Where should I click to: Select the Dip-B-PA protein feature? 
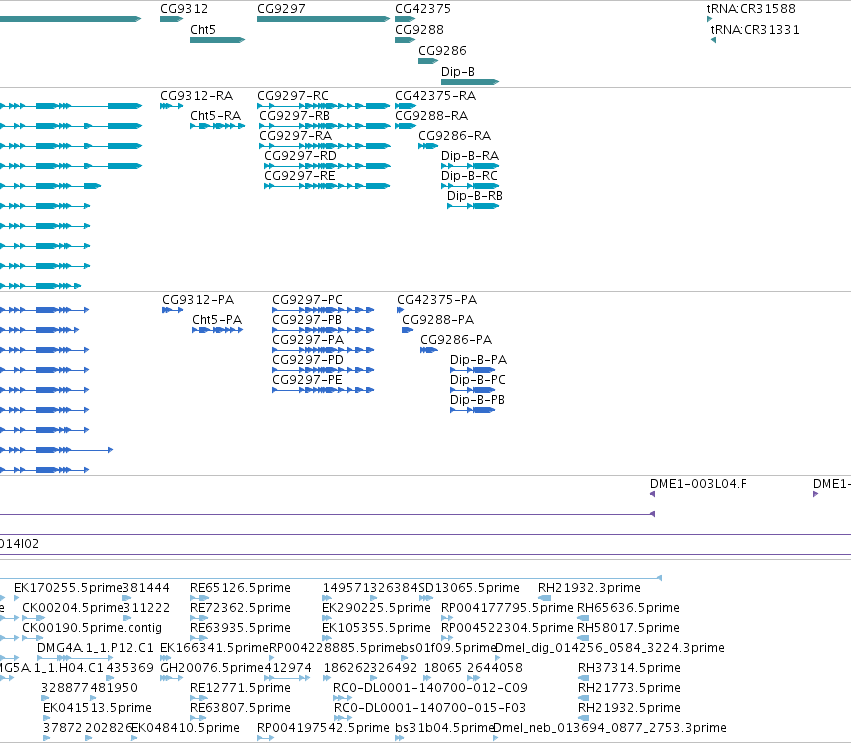point(473,370)
